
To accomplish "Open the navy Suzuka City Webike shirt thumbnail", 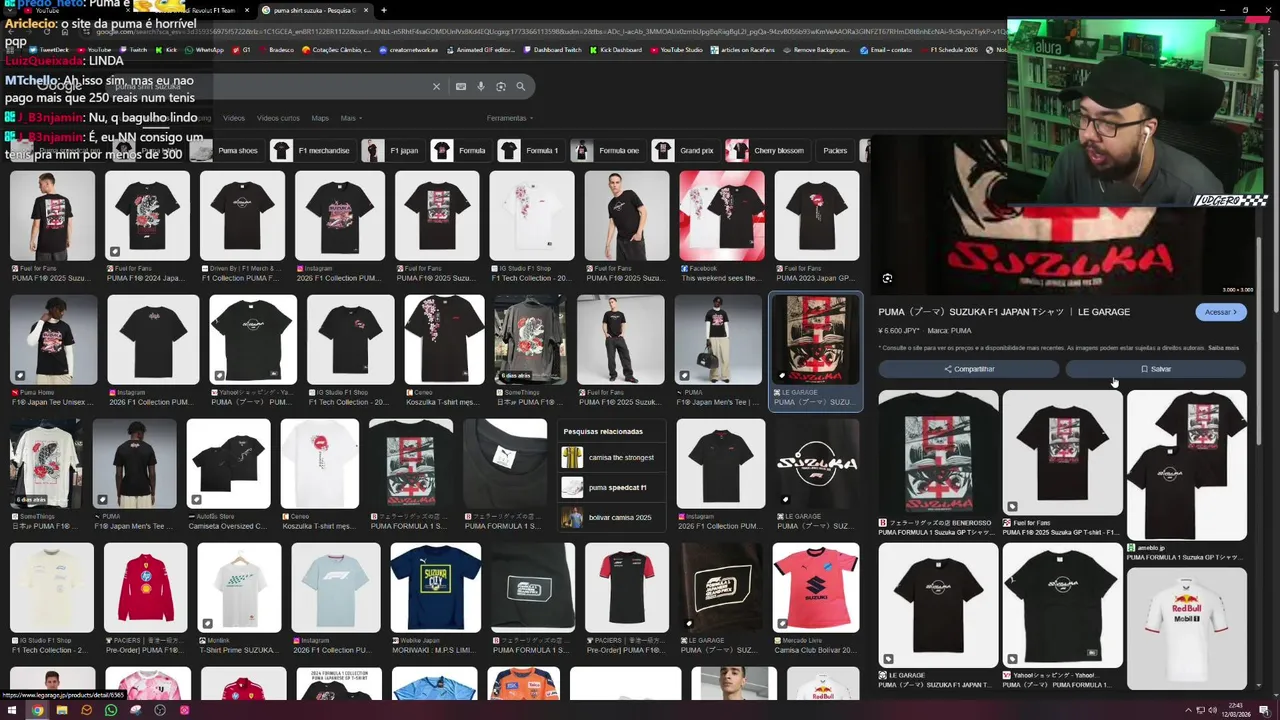I will pyautogui.click(x=436, y=588).
